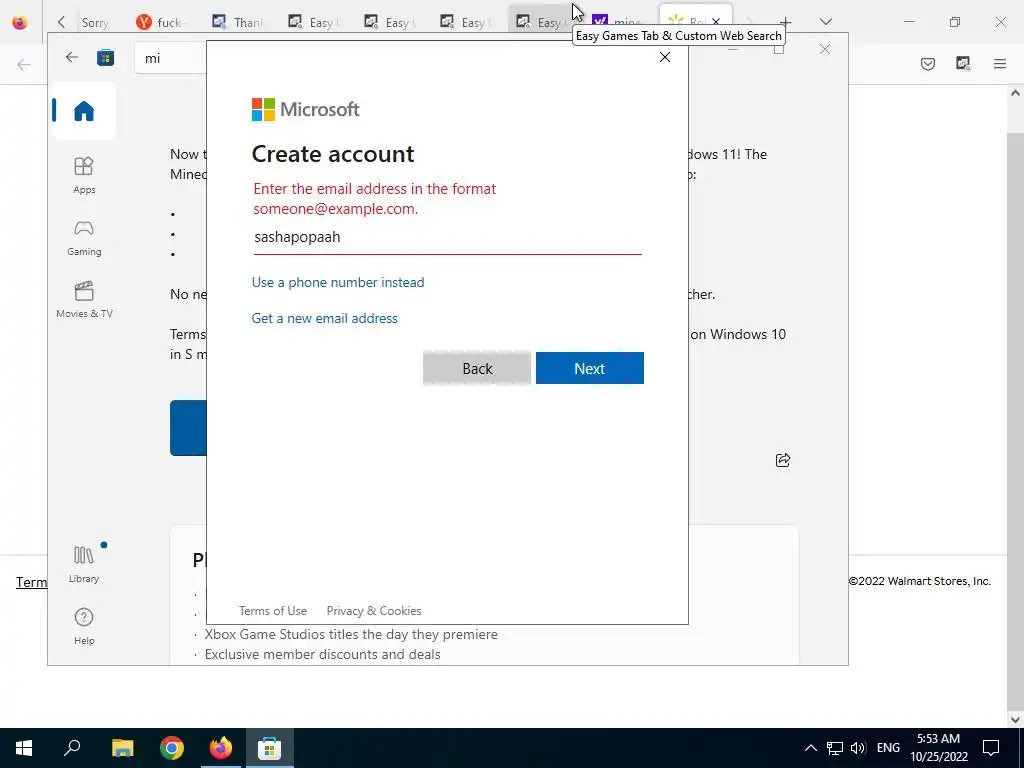The height and width of the screenshot is (768, 1024).
Task: Click the Next button
Action: pos(590,368)
